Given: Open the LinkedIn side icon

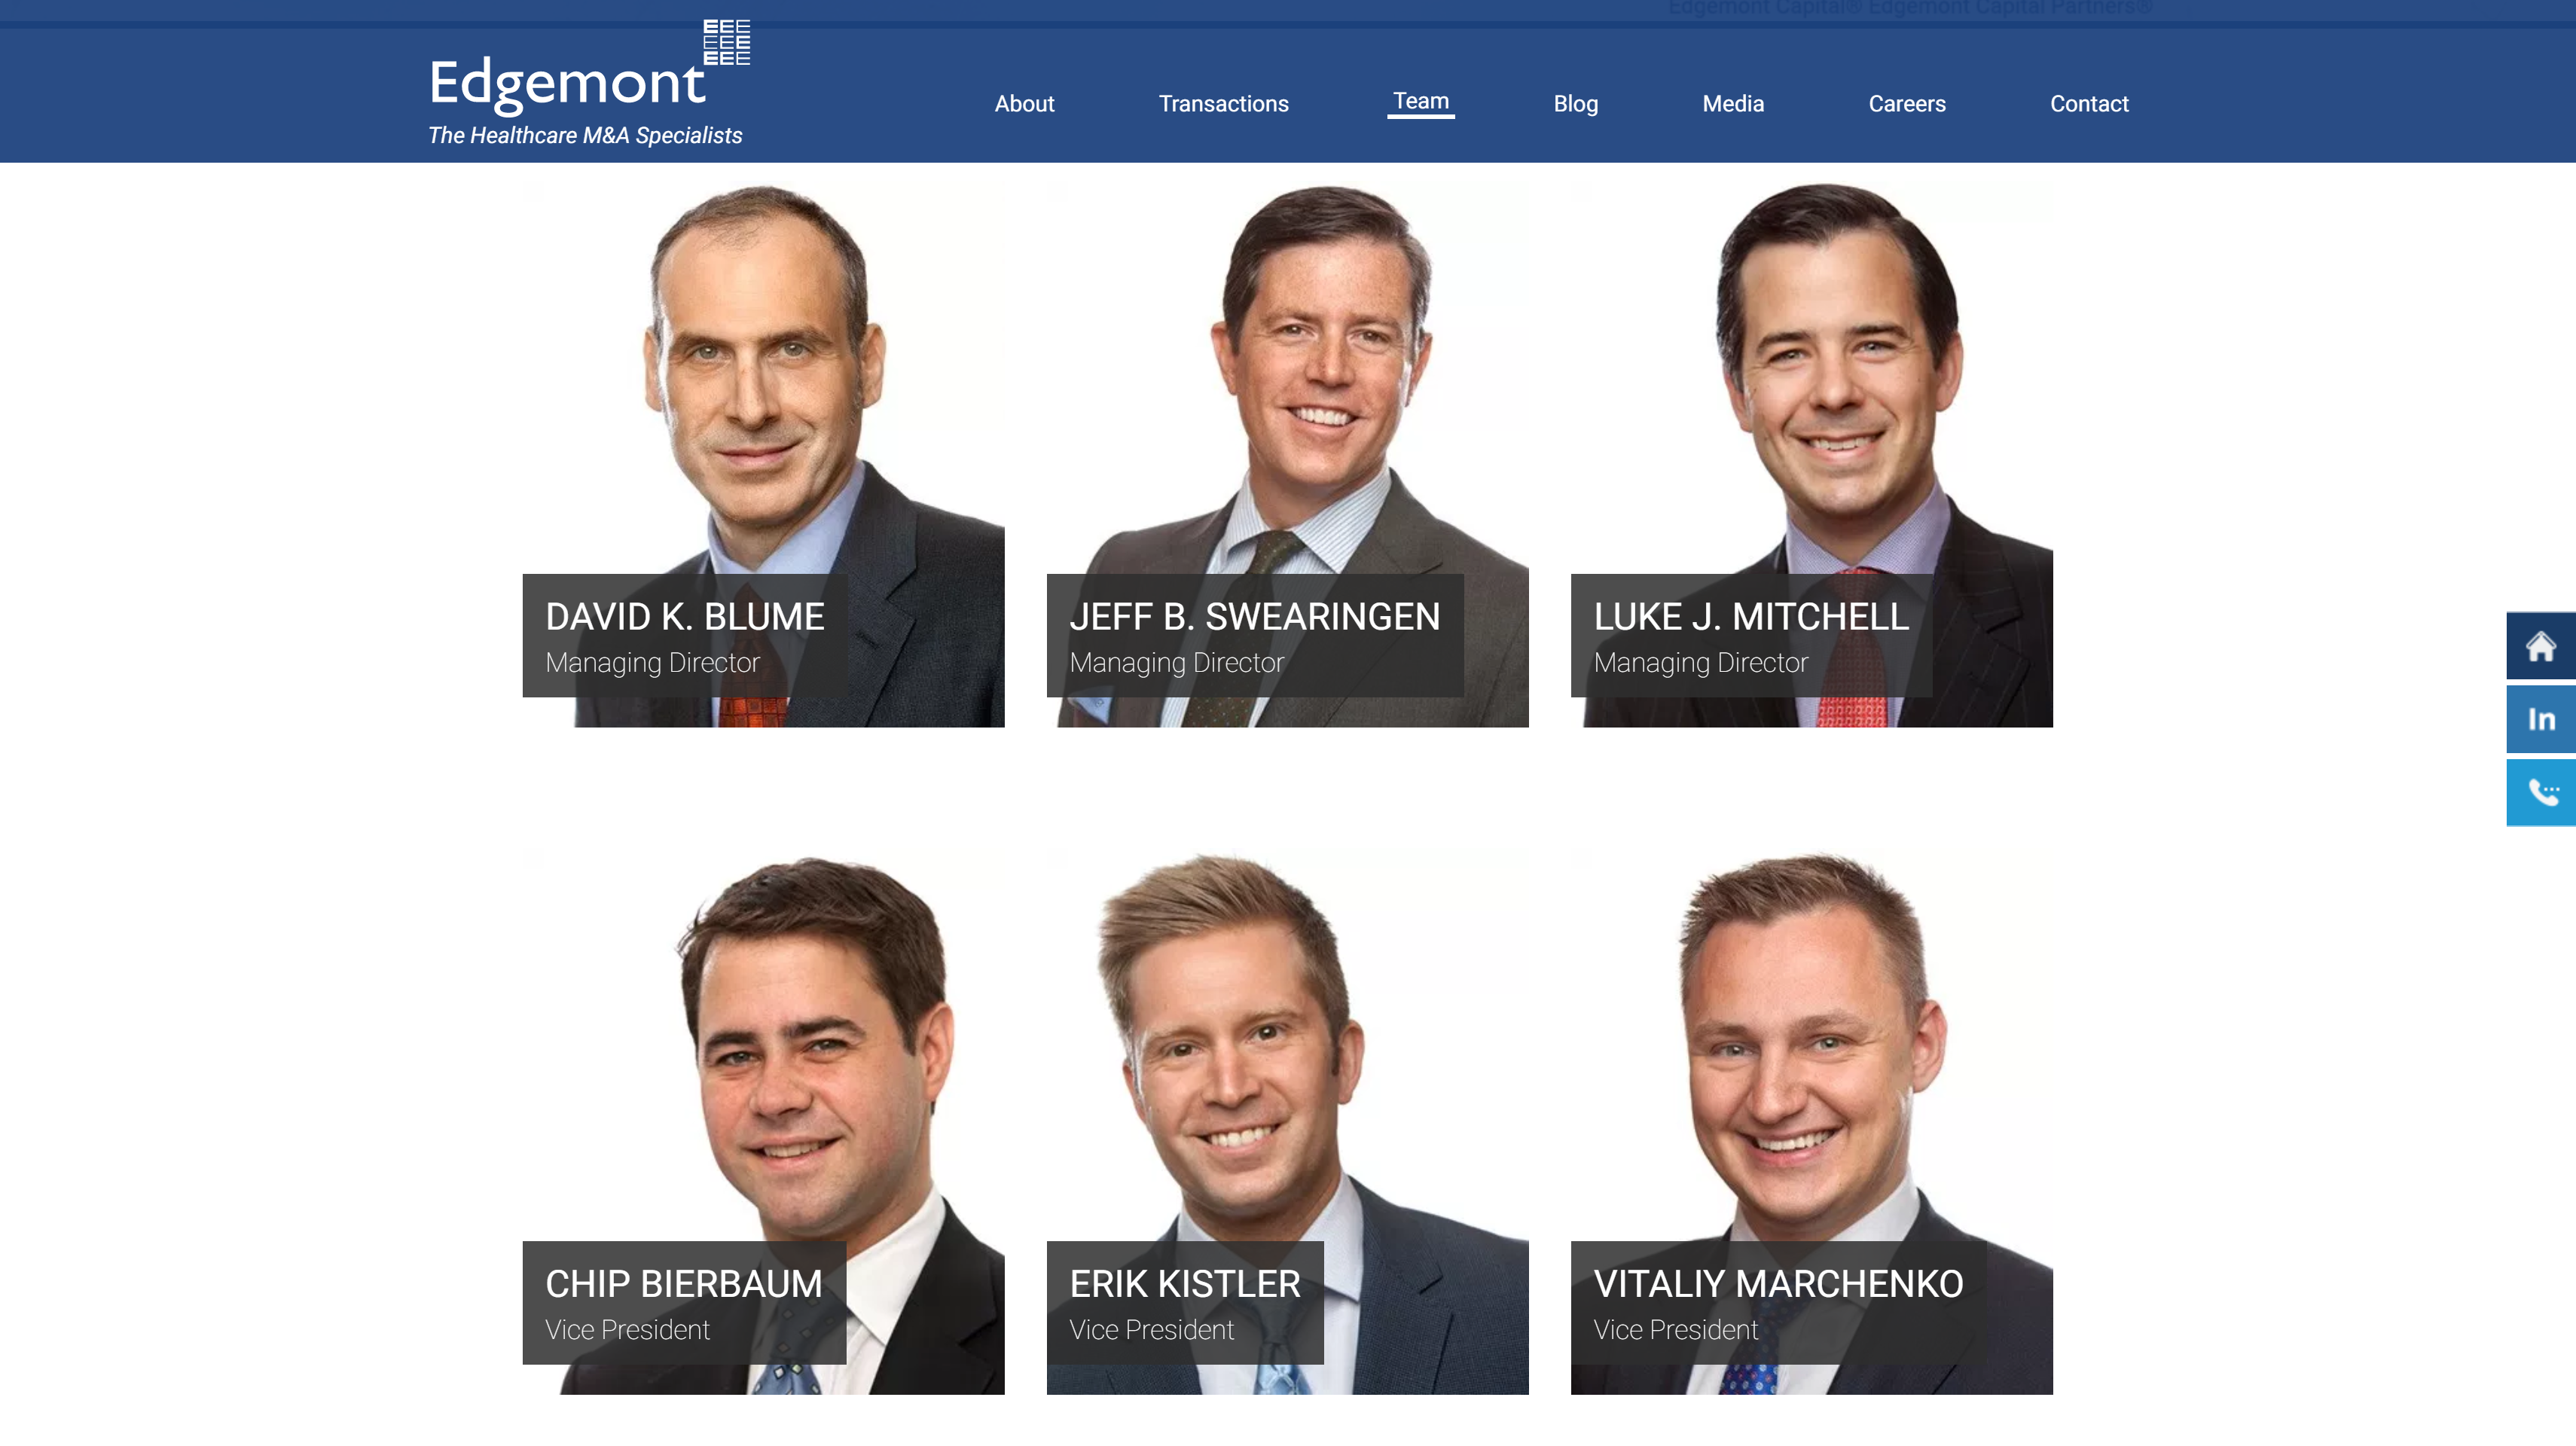Looking at the screenshot, I should tap(2540, 719).
